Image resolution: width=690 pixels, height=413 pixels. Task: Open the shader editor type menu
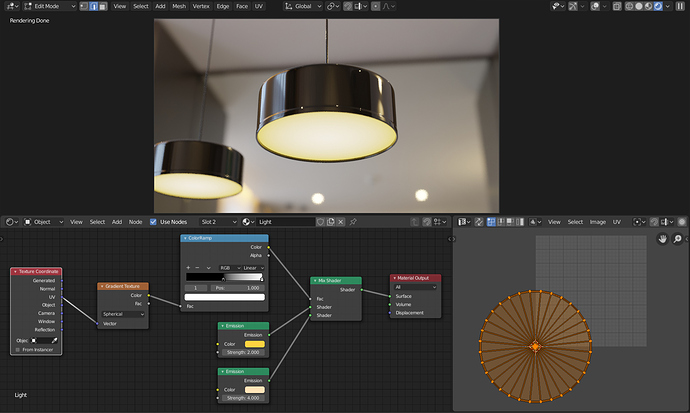coord(11,222)
